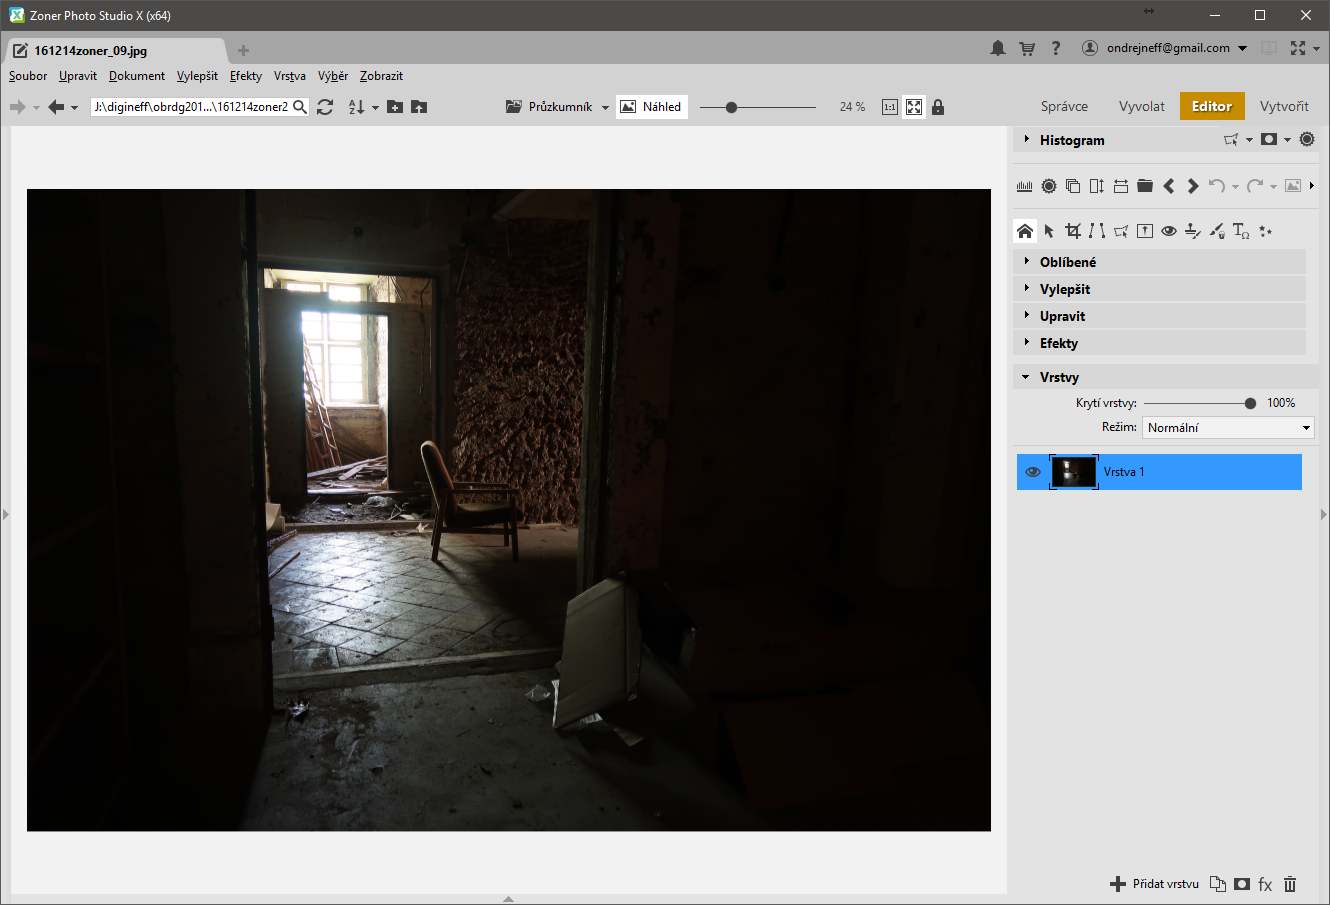
Task: Open the help question mark
Action: (1056, 48)
